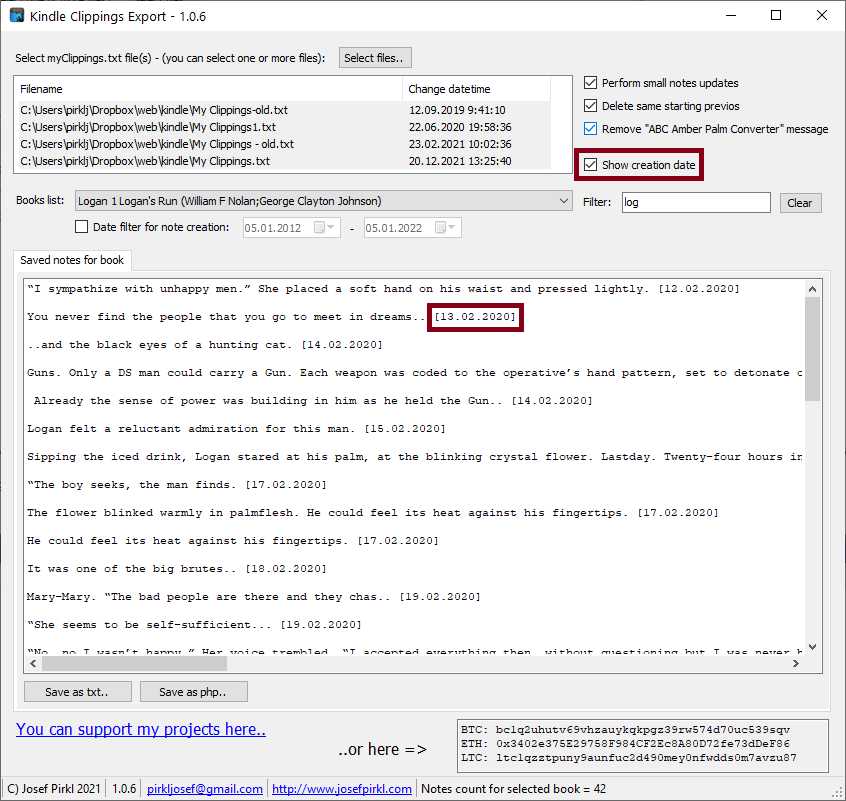Image resolution: width=846 pixels, height=801 pixels.
Task: Open the start date calendar picker
Action: point(325,228)
